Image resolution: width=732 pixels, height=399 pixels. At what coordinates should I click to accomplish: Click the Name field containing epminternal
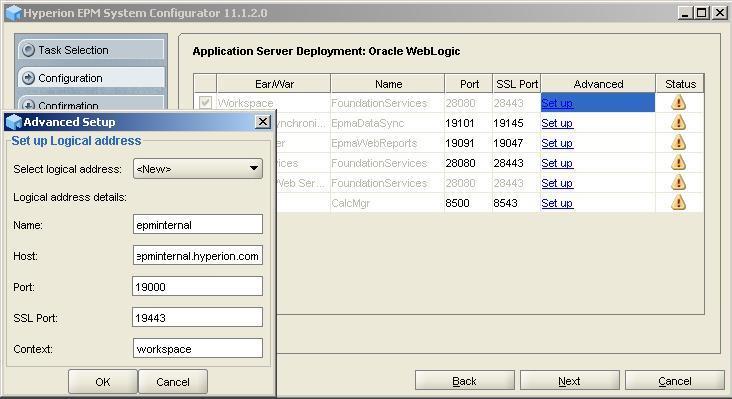(x=198, y=224)
